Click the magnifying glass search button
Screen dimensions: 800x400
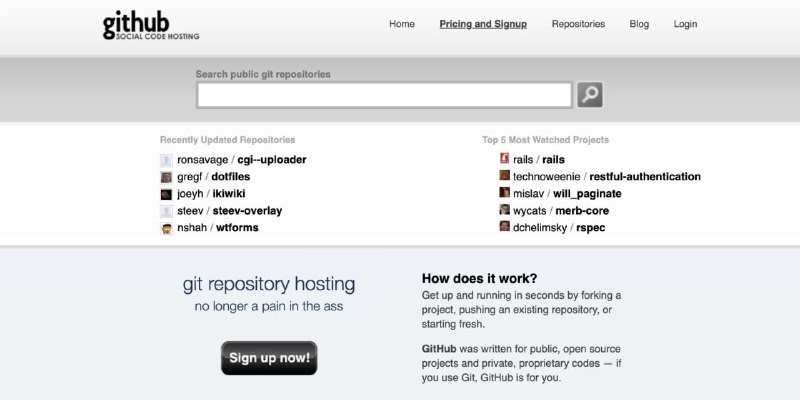590,95
